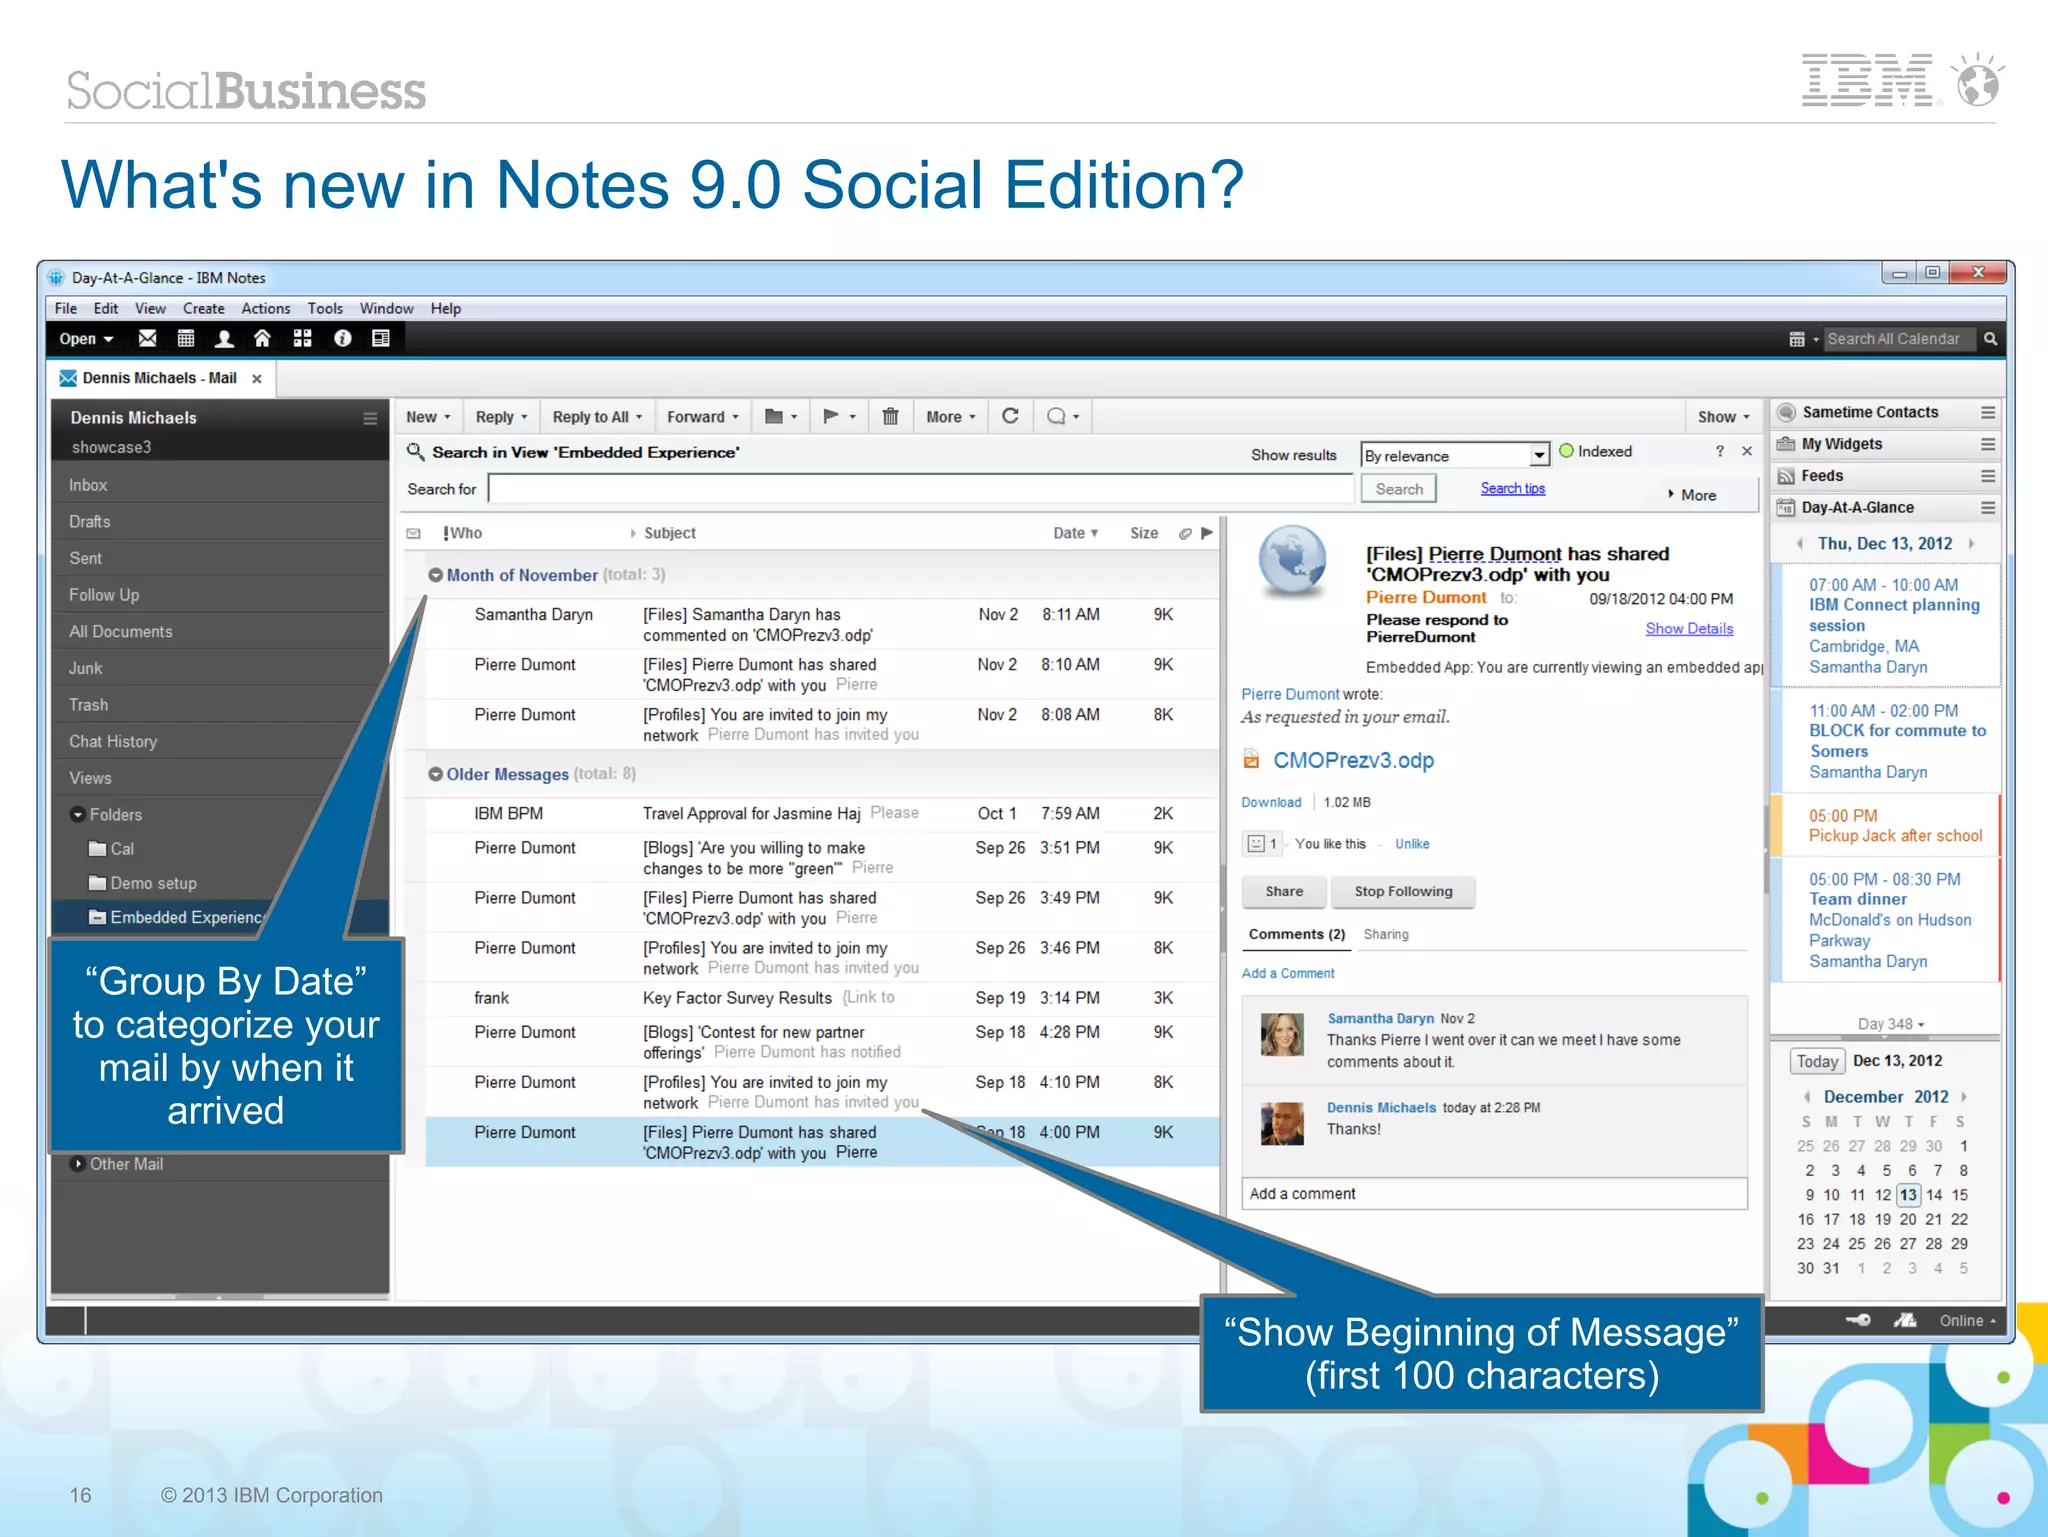Open the Show dropdown in mail toolbar
The height and width of the screenshot is (1537, 2048).
(1724, 417)
